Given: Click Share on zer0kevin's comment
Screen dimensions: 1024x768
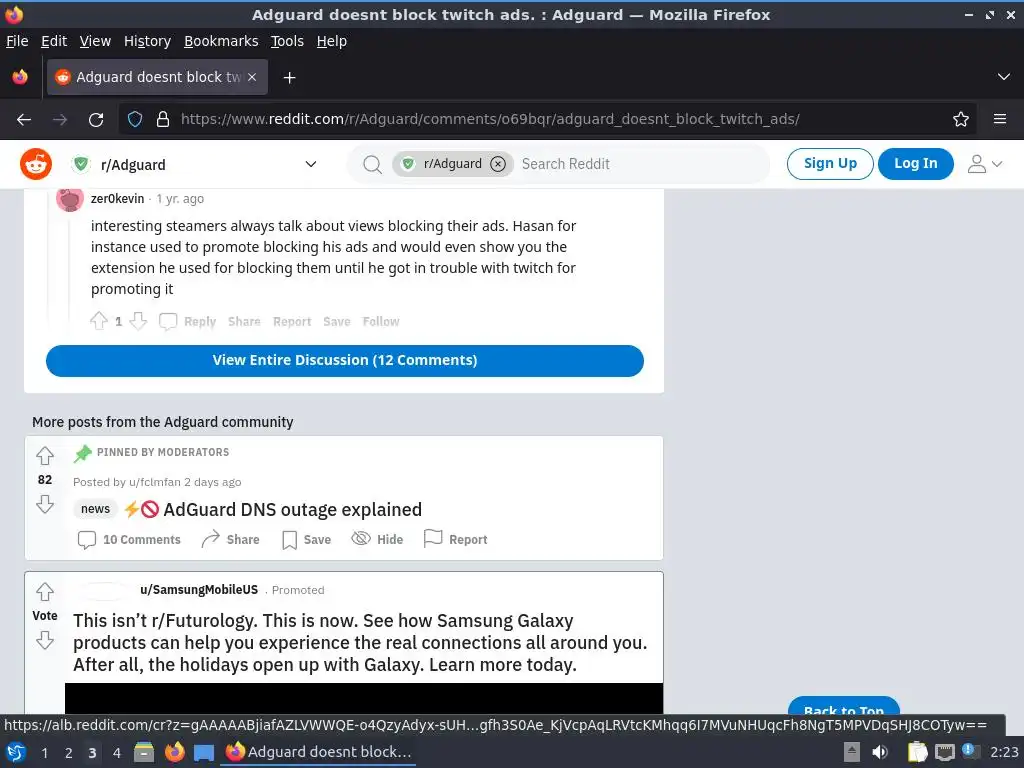Looking at the screenshot, I should [244, 321].
